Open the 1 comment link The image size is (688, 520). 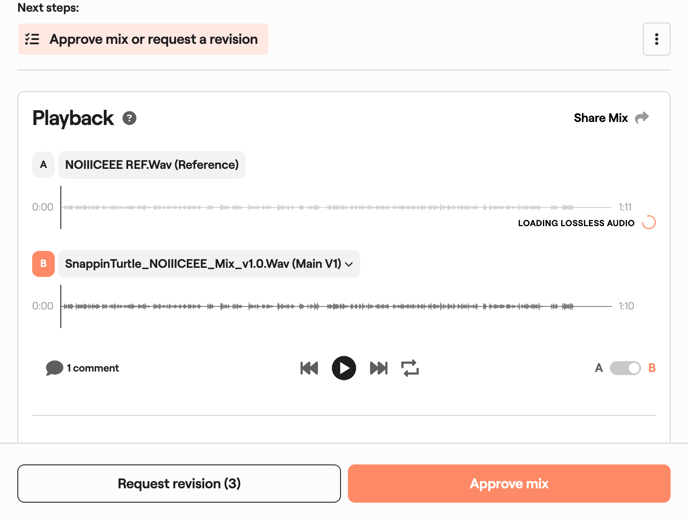coord(93,368)
